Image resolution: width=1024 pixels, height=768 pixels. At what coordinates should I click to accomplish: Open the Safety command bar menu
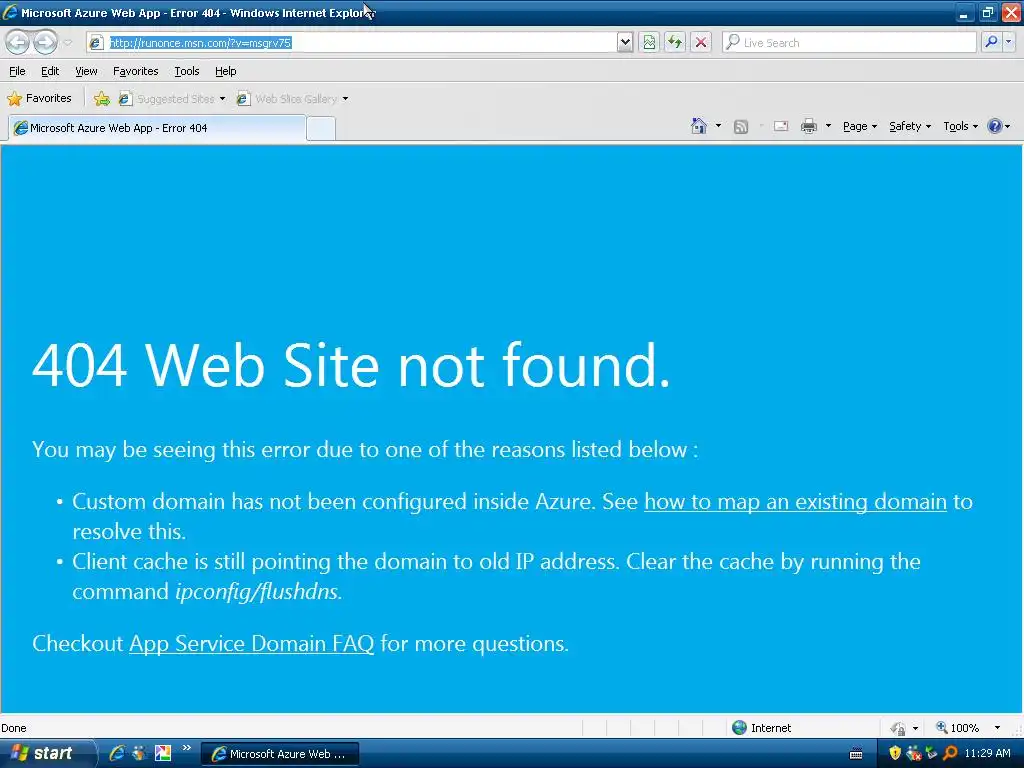[x=910, y=126]
